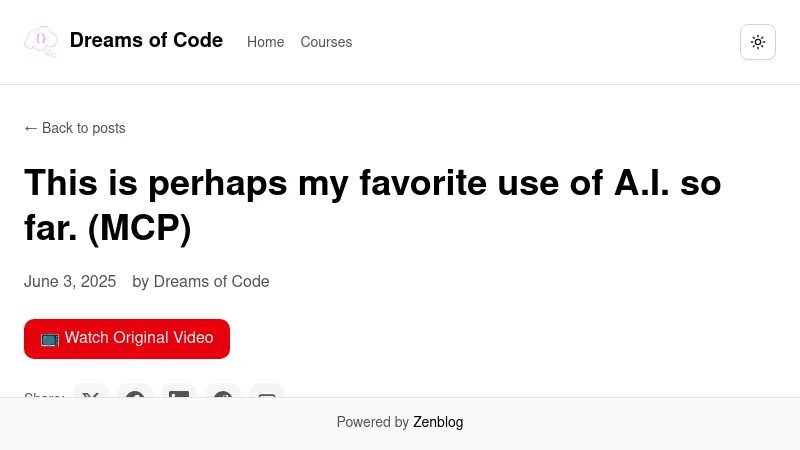The height and width of the screenshot is (450, 800).
Task: Share the post on LinkedIn
Action: 179,392
